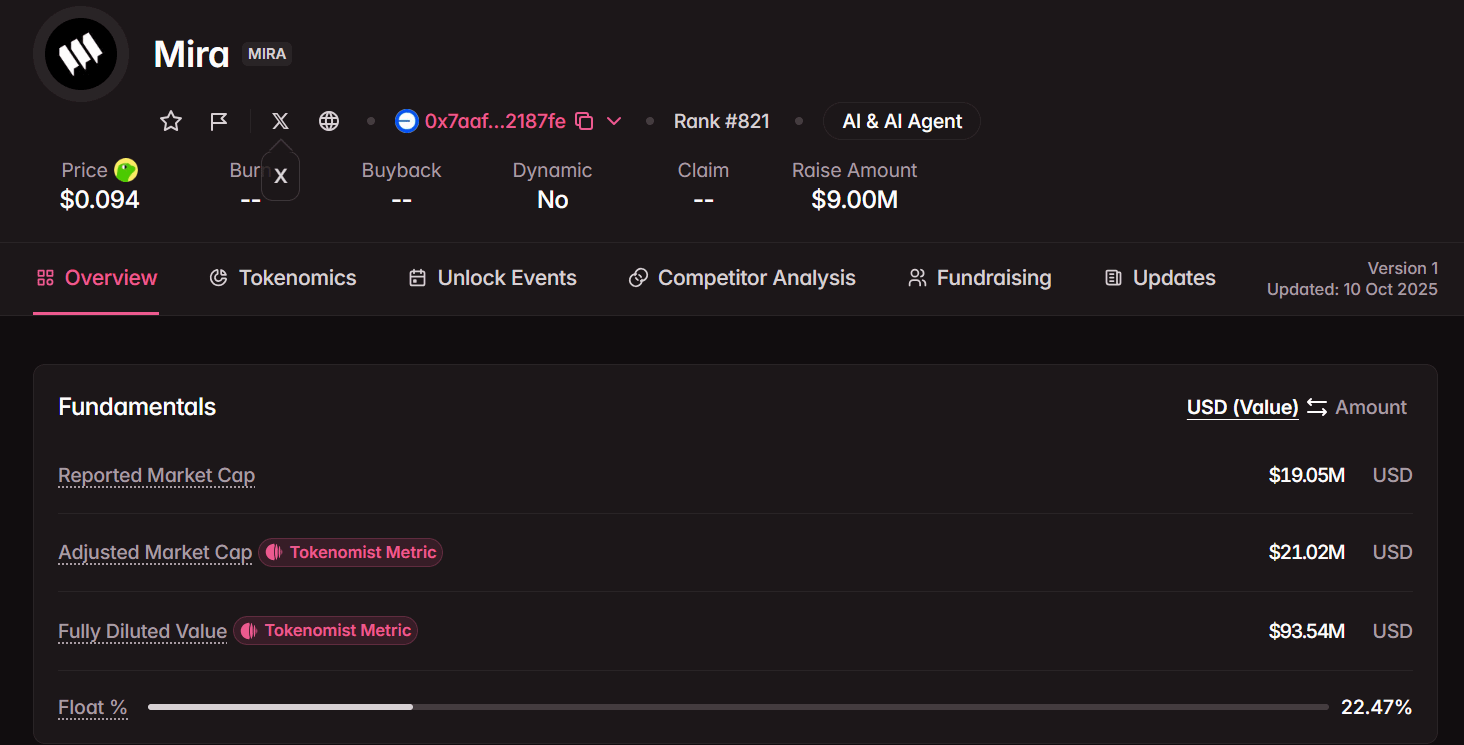Open the Unlock Events tab
Viewport: 1464px width, 745px height.
click(492, 278)
